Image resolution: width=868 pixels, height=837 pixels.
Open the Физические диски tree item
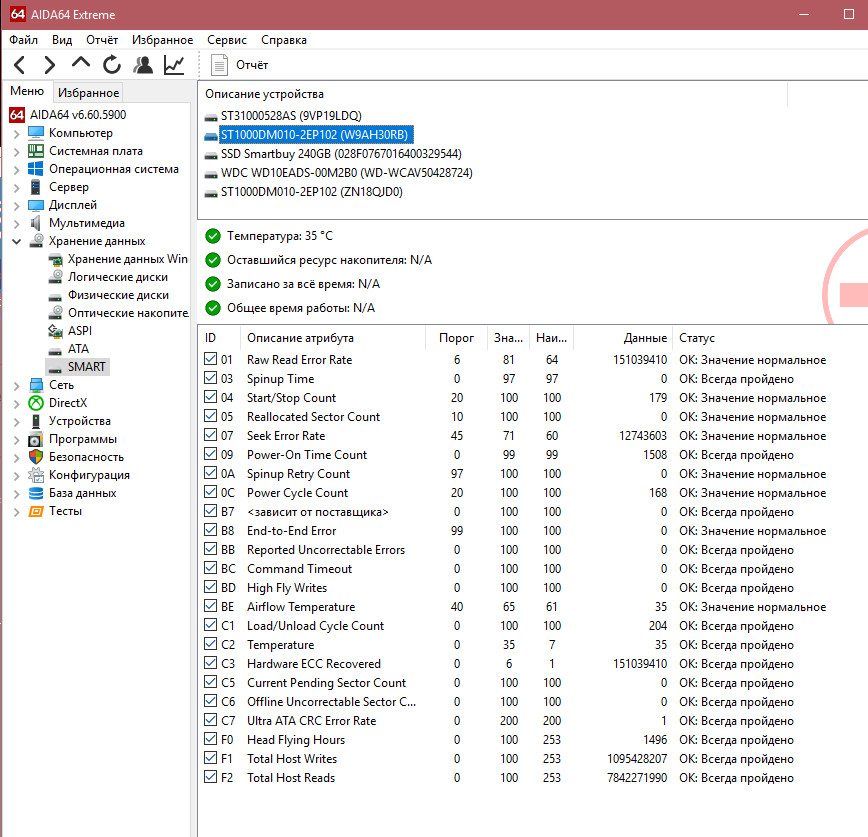(118, 295)
